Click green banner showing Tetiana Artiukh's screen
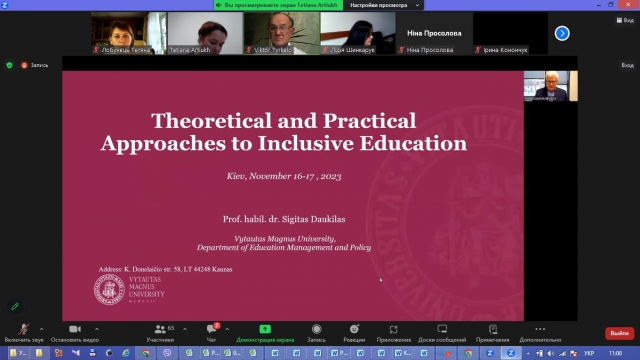The width and height of the screenshot is (640, 360). [x=278, y=5]
